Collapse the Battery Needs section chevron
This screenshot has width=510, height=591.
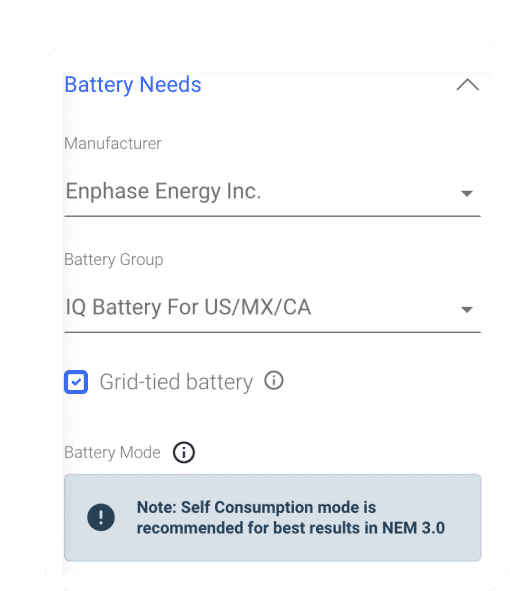click(x=467, y=85)
